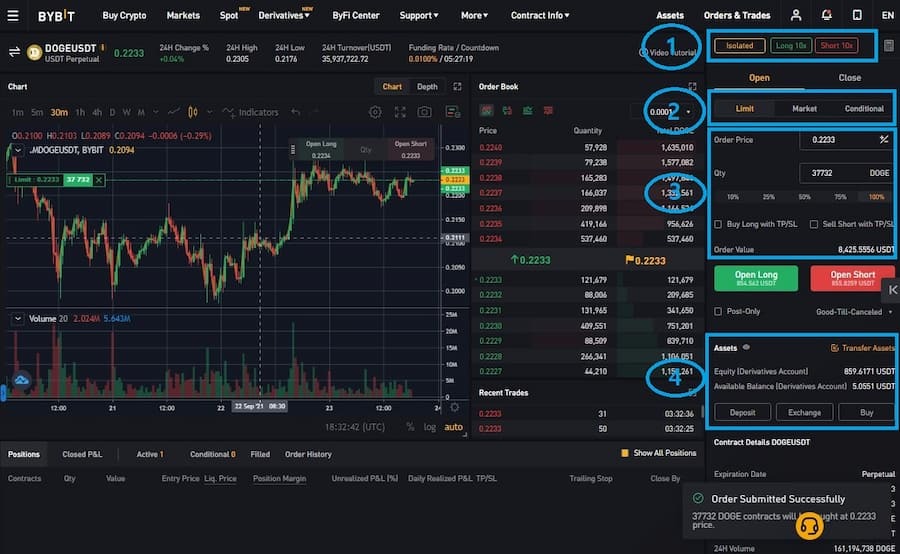Expand chart type dropdown arrow

[x=210, y=112]
